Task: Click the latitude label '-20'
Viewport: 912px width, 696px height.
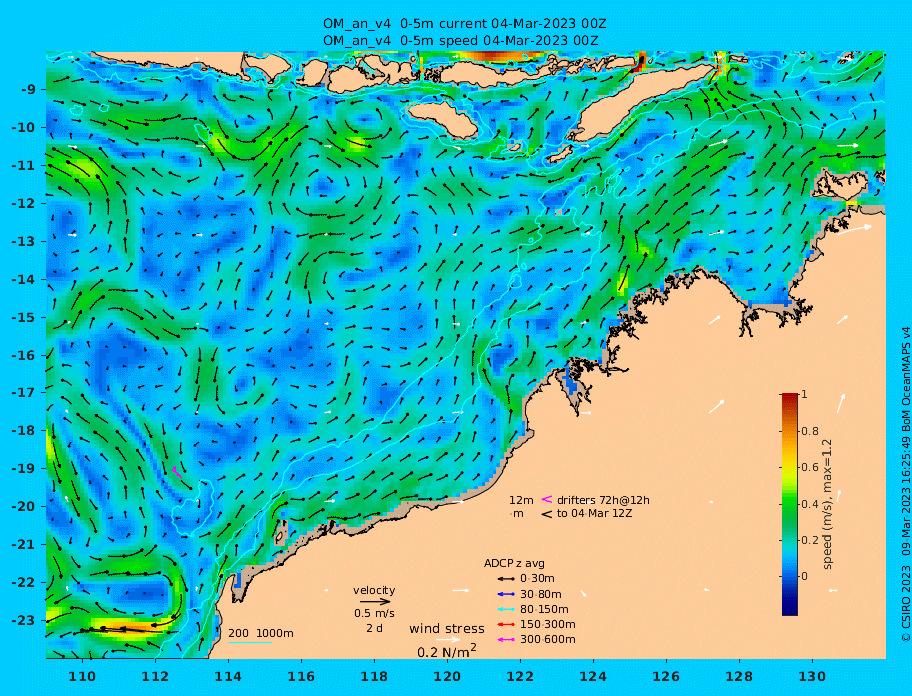Action: tap(26, 506)
